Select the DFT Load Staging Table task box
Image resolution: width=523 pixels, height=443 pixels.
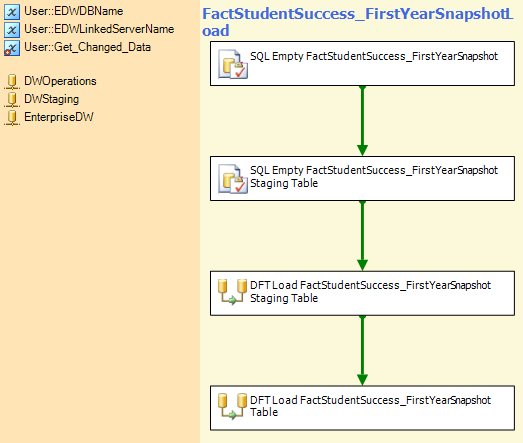click(362, 293)
